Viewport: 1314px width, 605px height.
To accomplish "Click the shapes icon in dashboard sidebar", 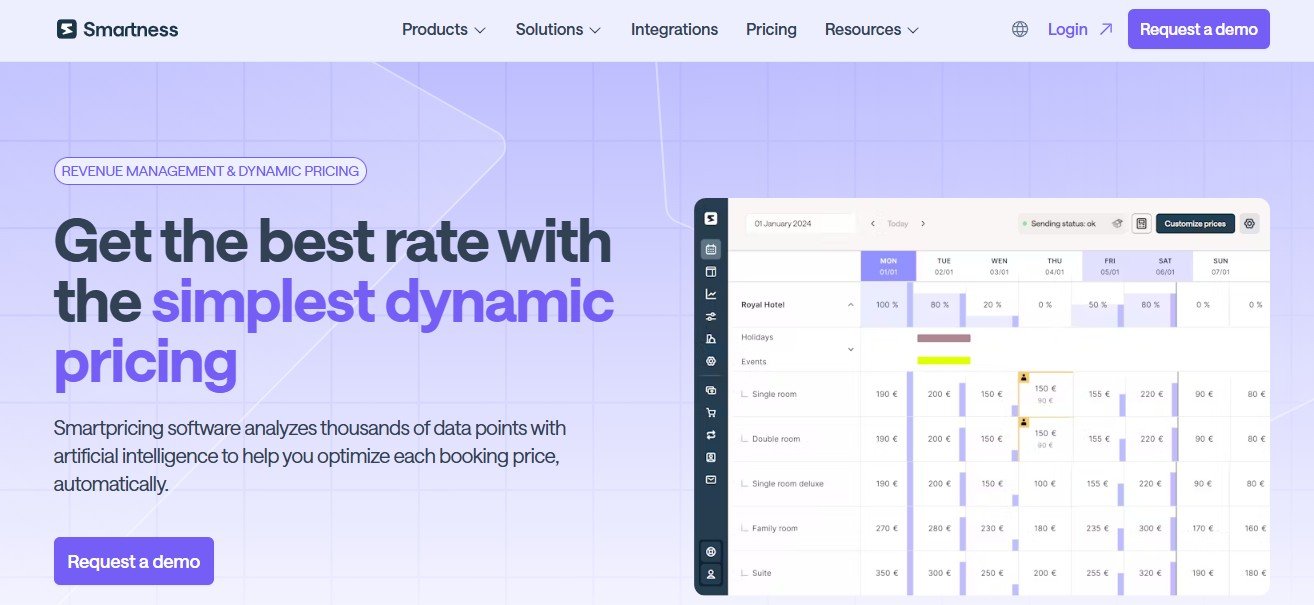I will 711,339.
